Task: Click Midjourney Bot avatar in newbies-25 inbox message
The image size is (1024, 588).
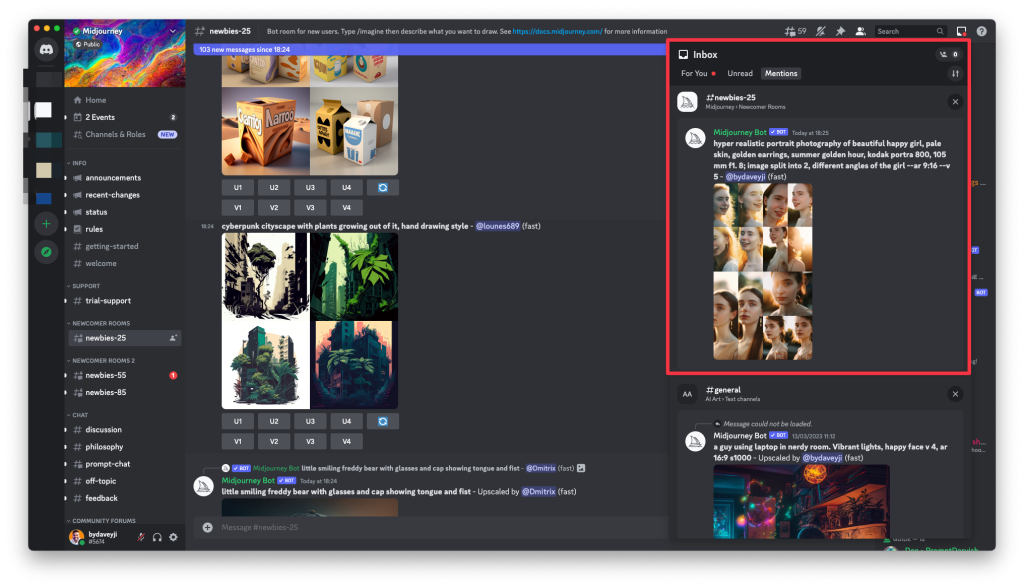Action: (x=695, y=139)
